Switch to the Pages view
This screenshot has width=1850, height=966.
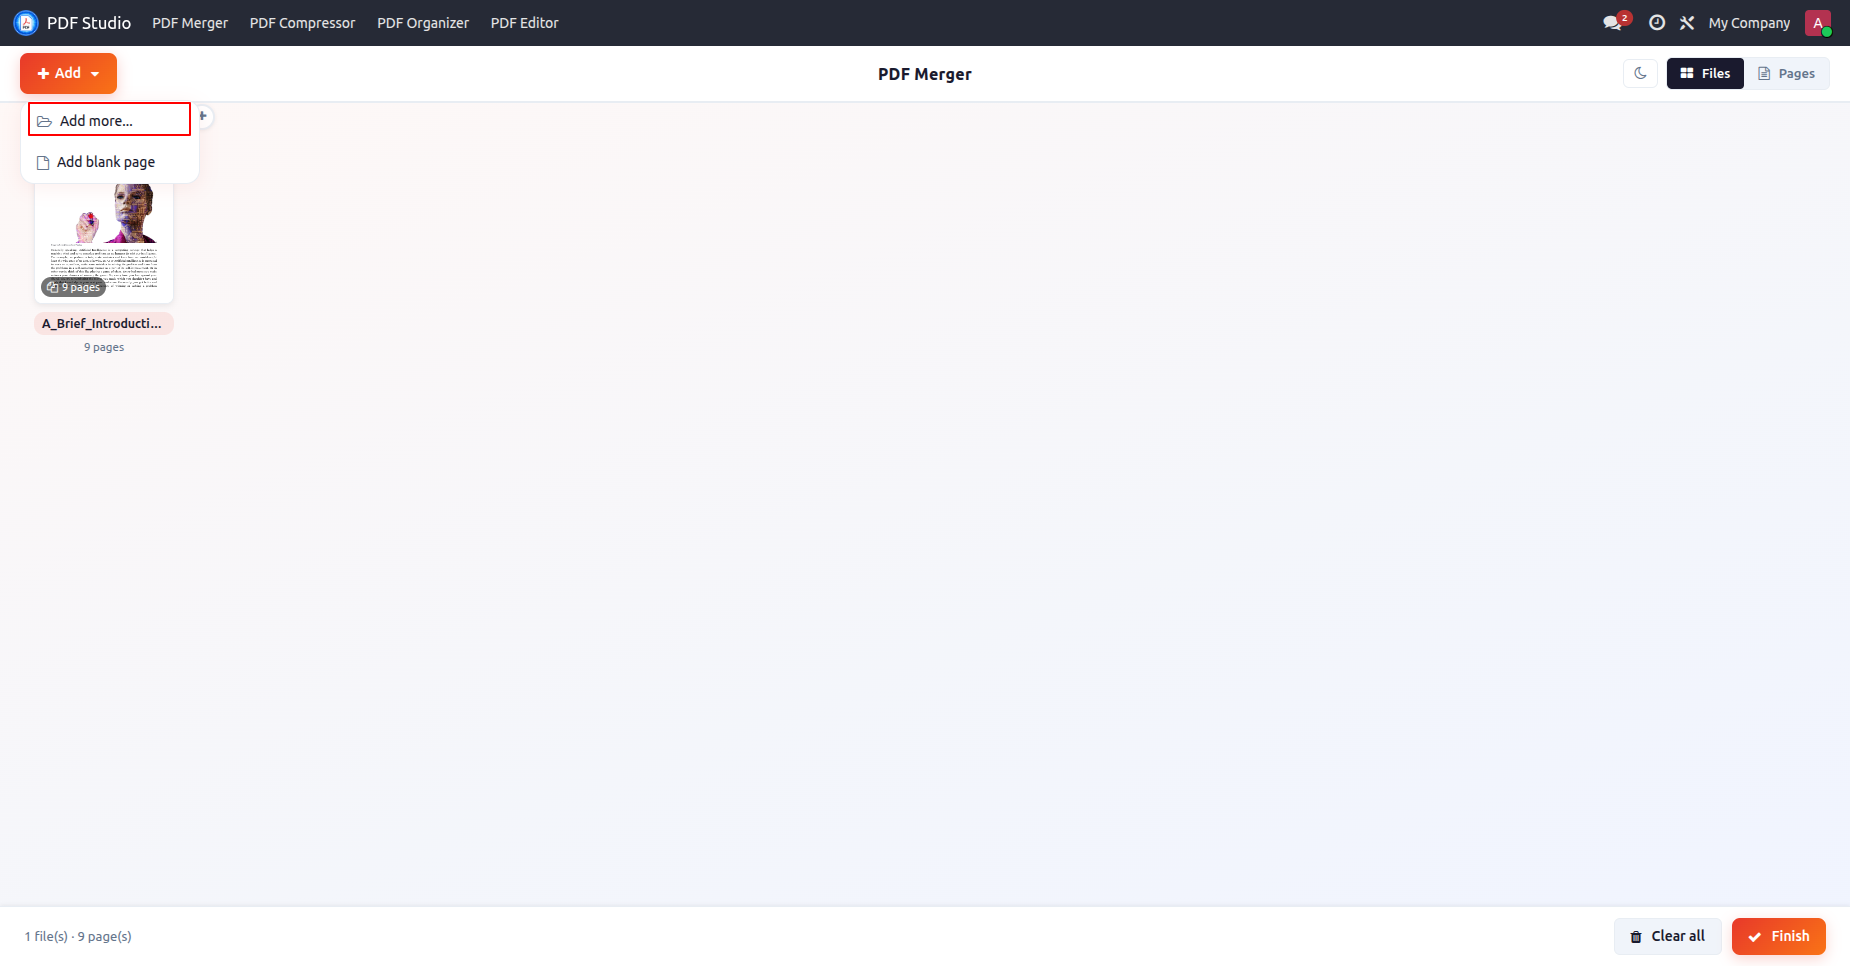1787,73
